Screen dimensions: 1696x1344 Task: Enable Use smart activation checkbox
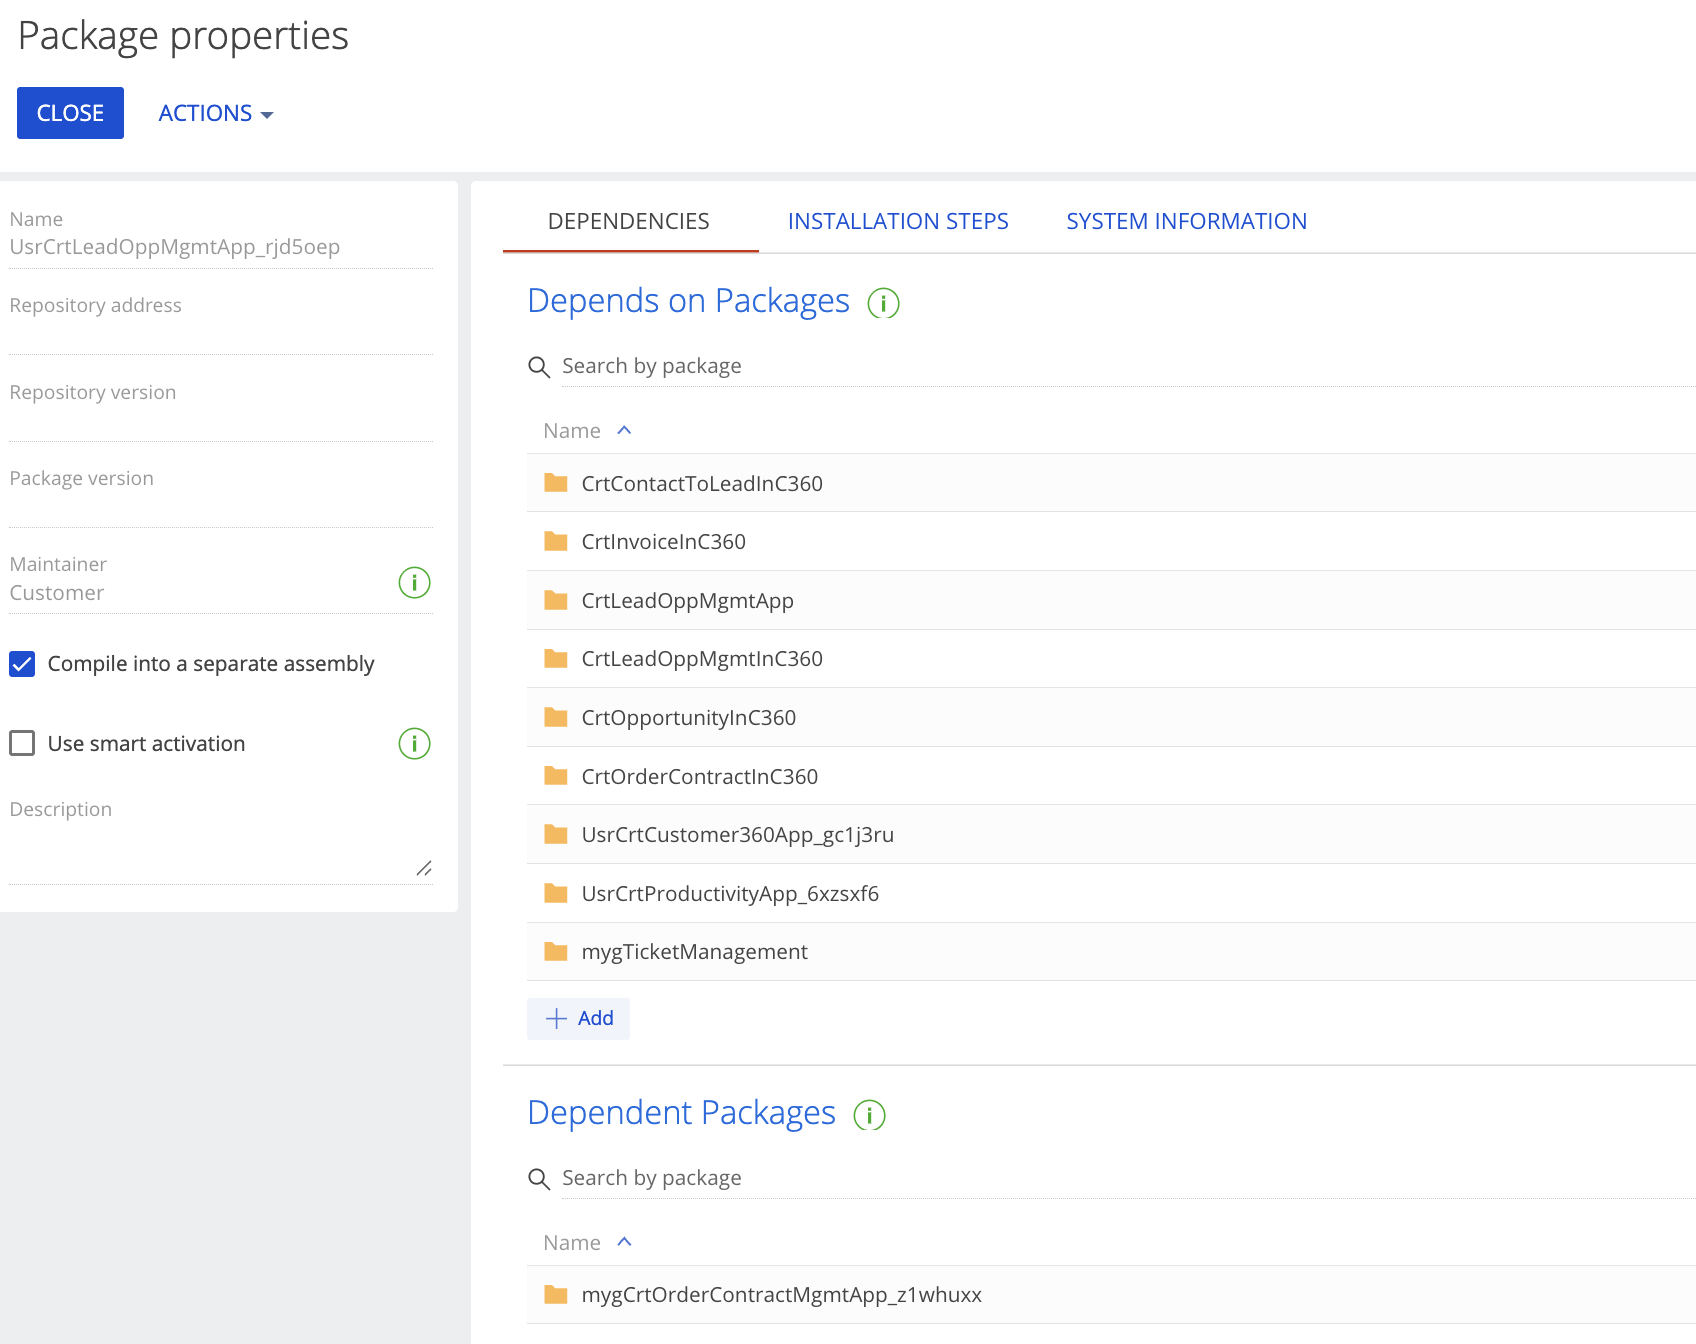pyautogui.click(x=22, y=744)
